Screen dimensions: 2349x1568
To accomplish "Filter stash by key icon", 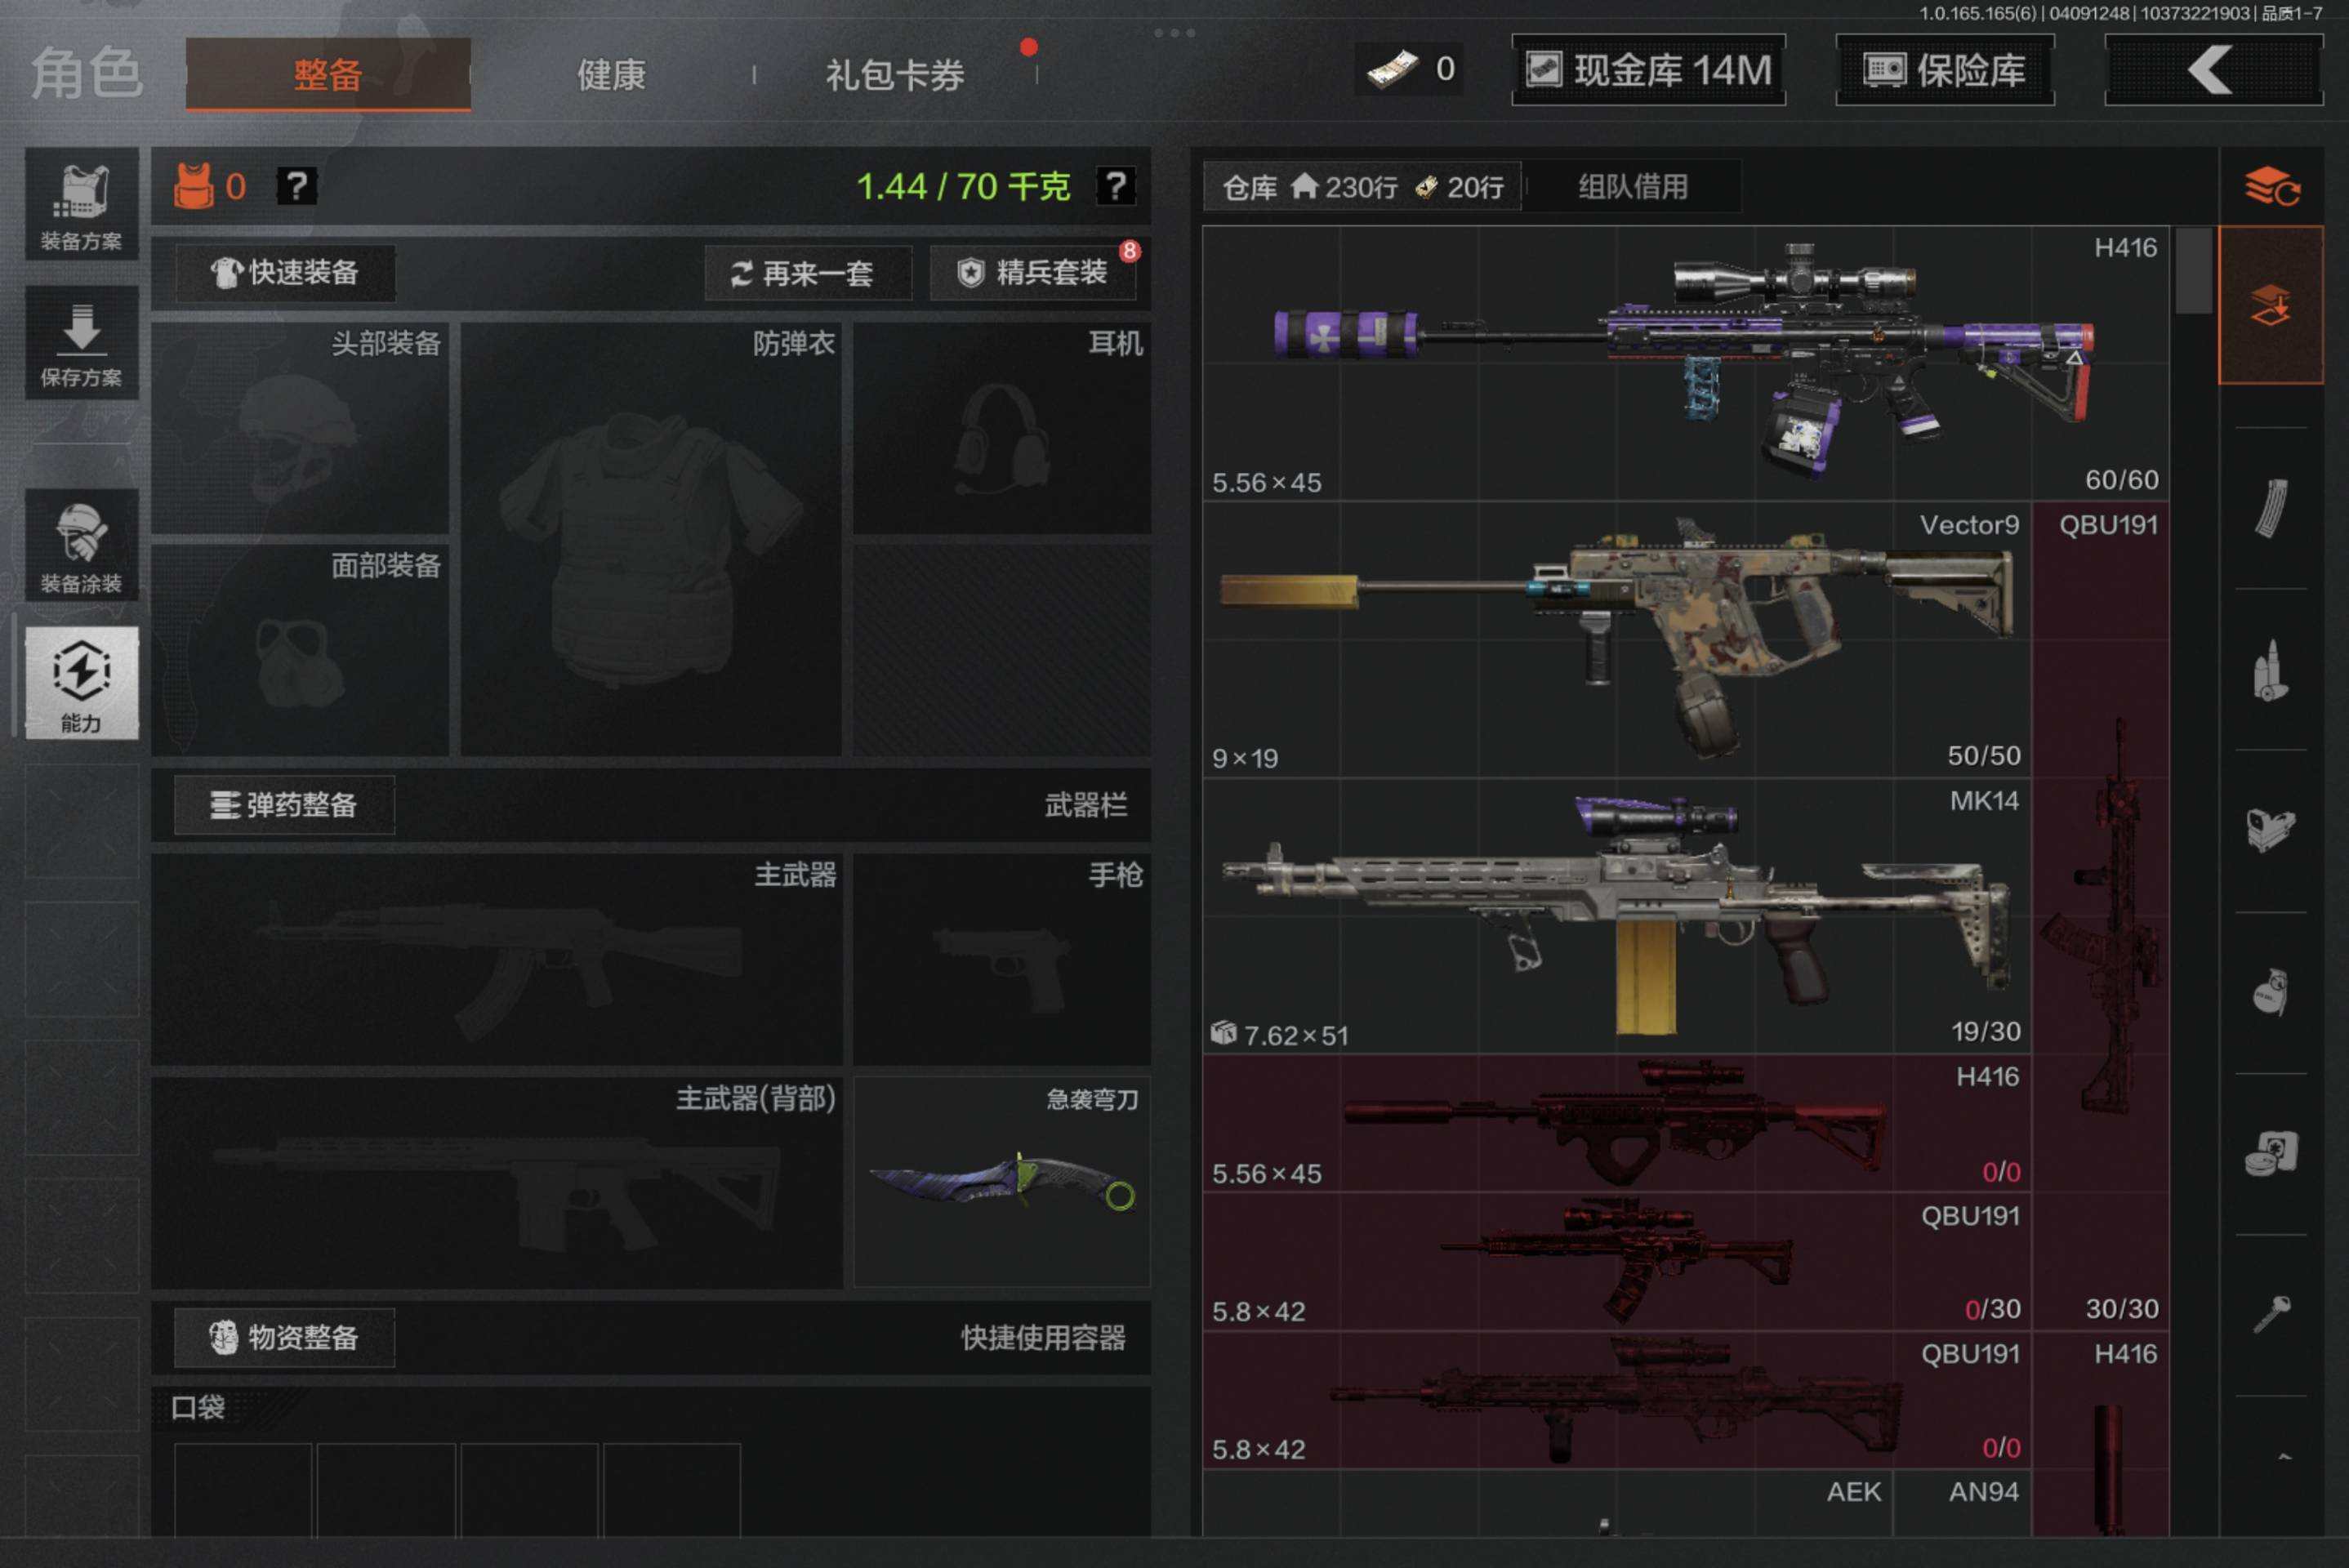I will (x=2271, y=1315).
